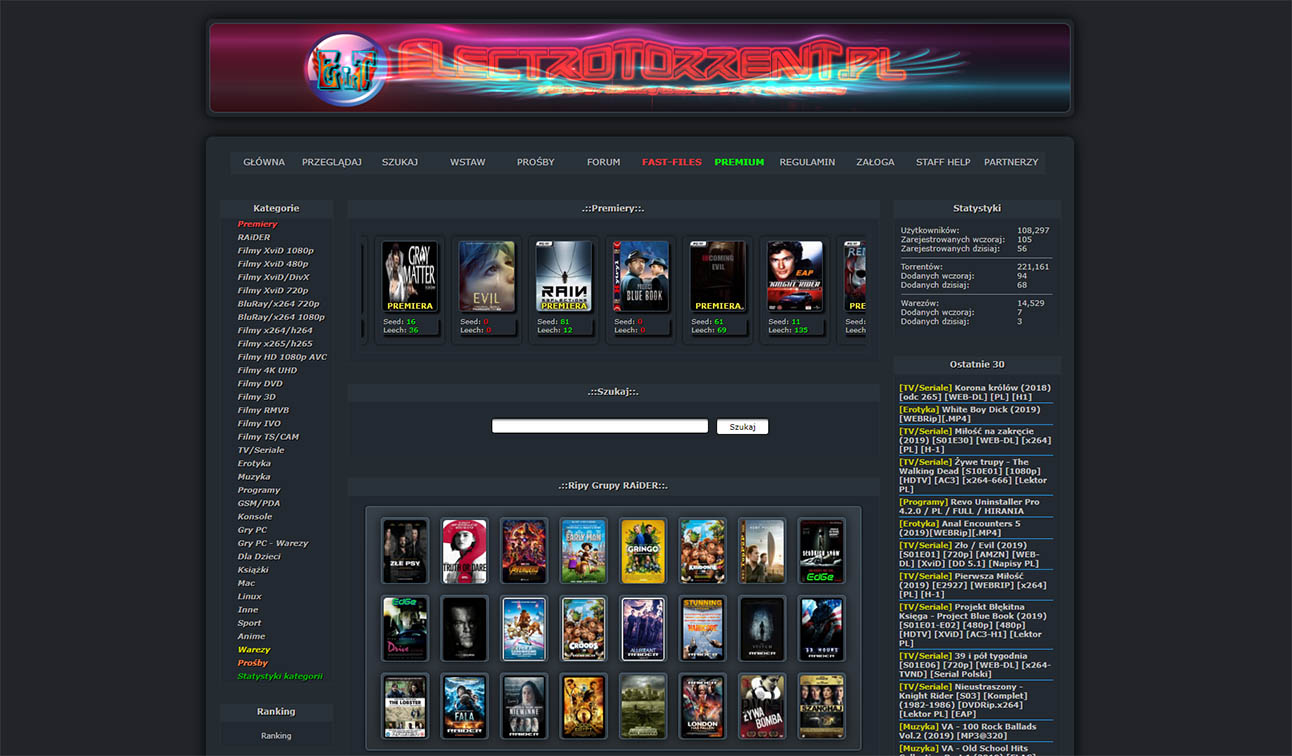This screenshot has width=1292, height=756.
Task: Open the Gray Matter premiere poster
Action: click(x=410, y=276)
